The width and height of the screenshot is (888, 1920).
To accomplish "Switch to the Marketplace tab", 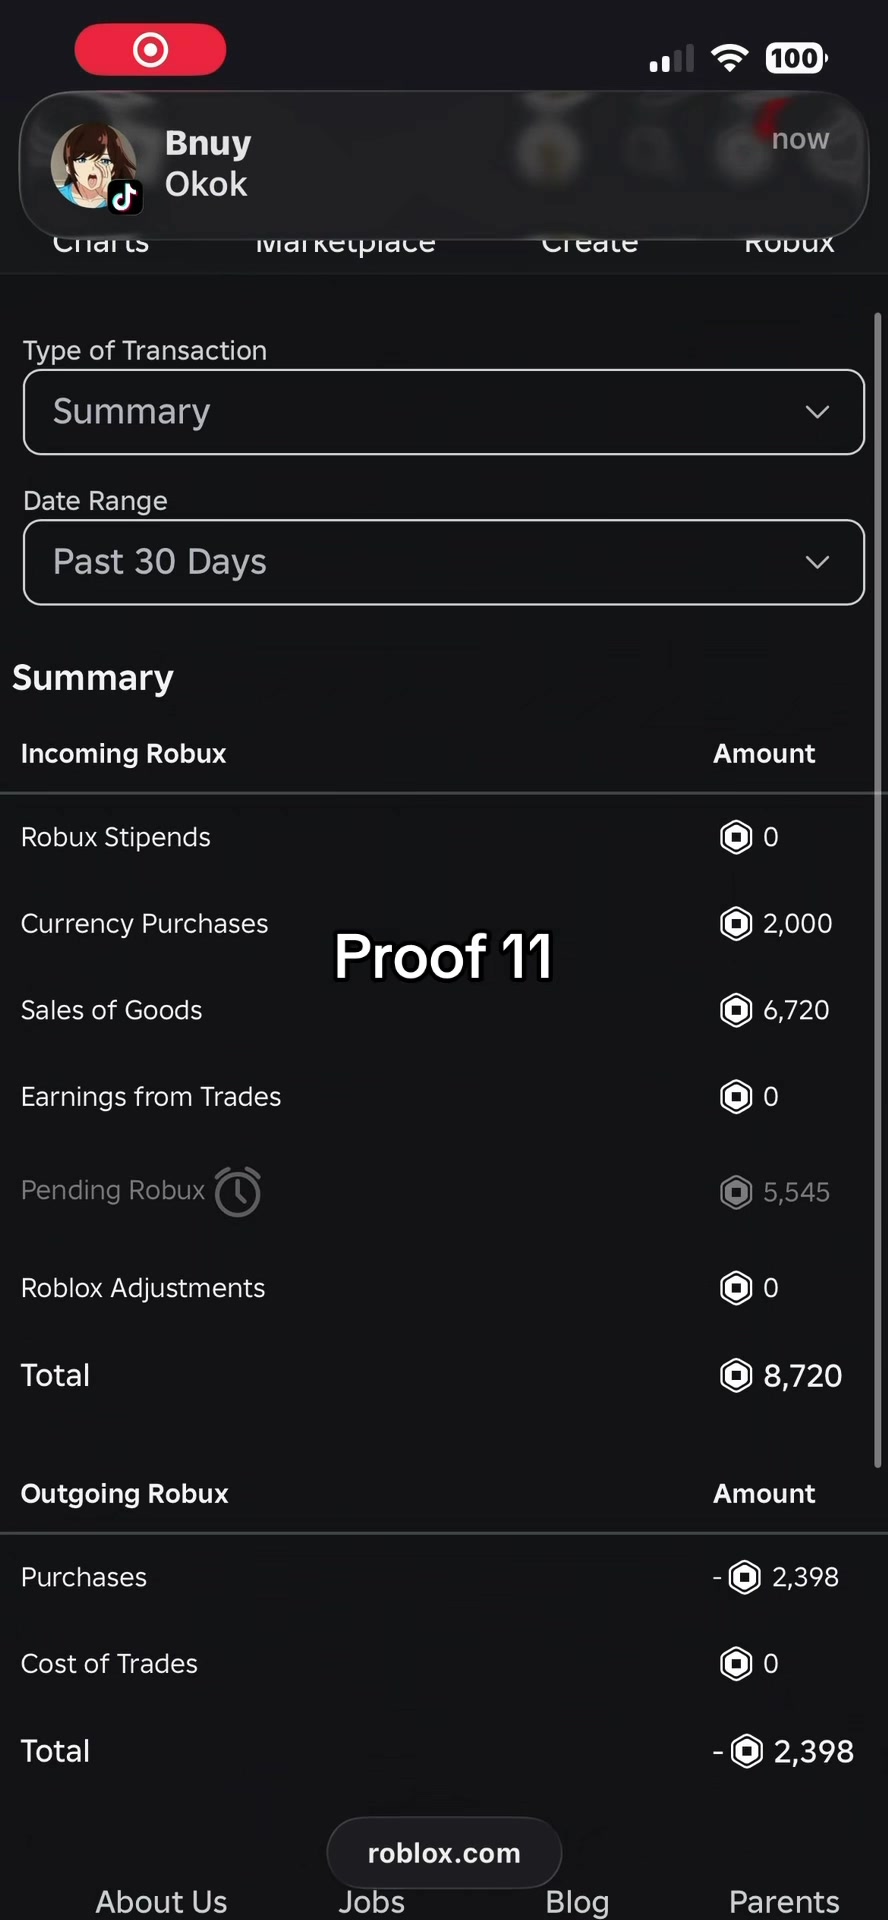I will click(345, 243).
